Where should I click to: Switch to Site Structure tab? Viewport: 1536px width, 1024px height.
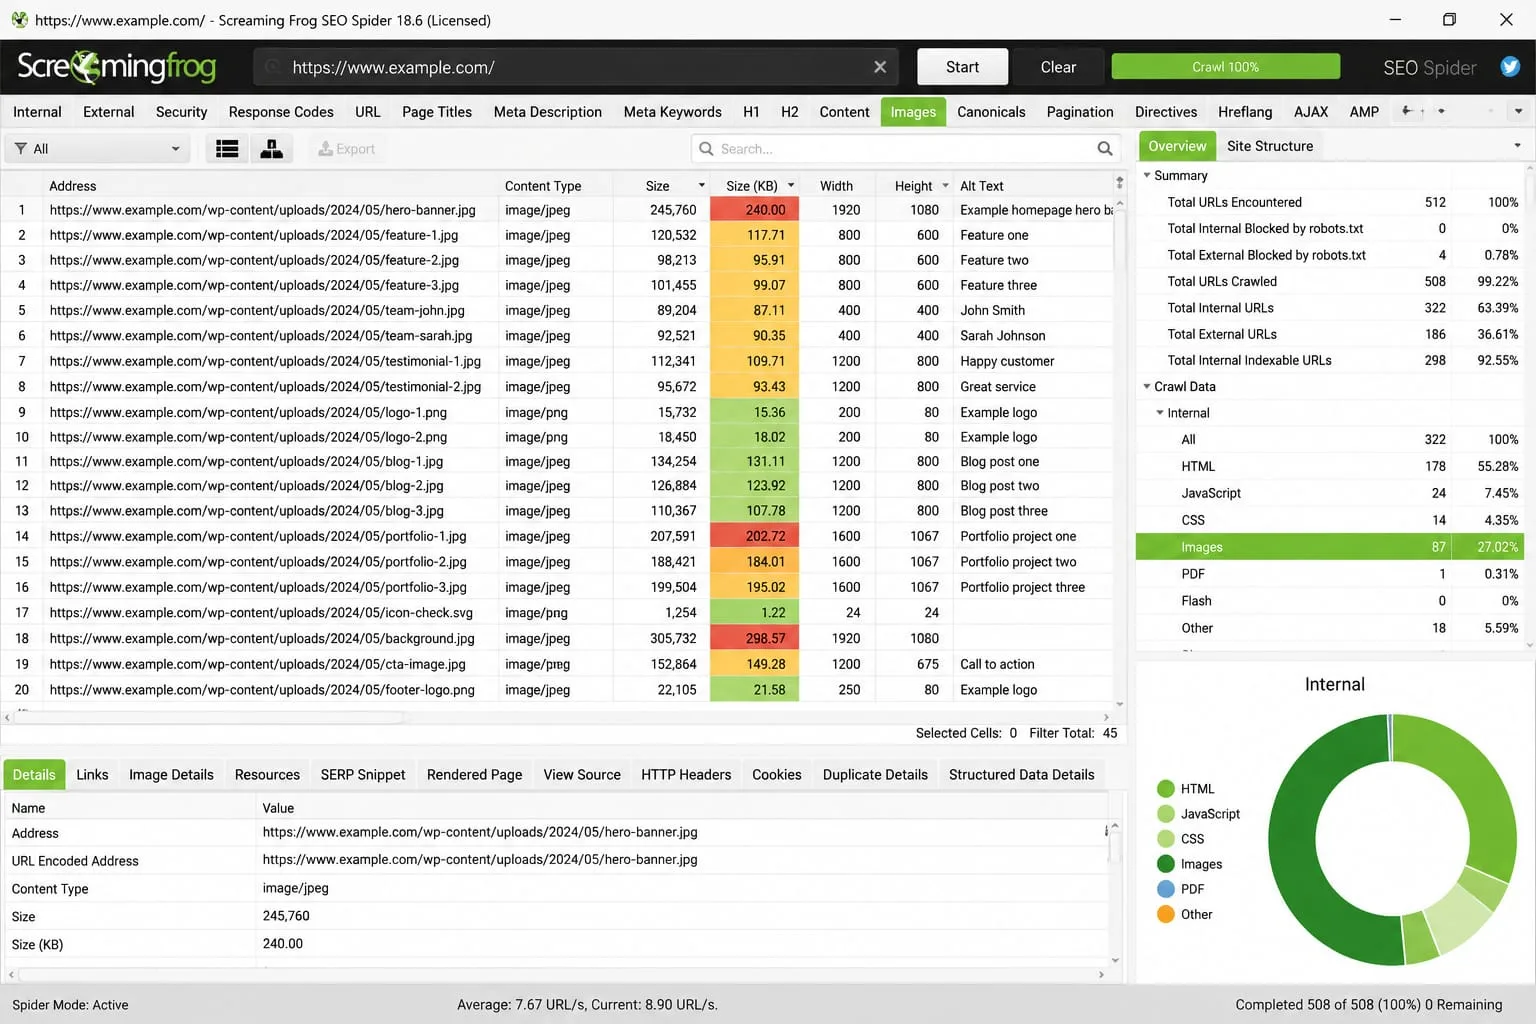click(1270, 146)
